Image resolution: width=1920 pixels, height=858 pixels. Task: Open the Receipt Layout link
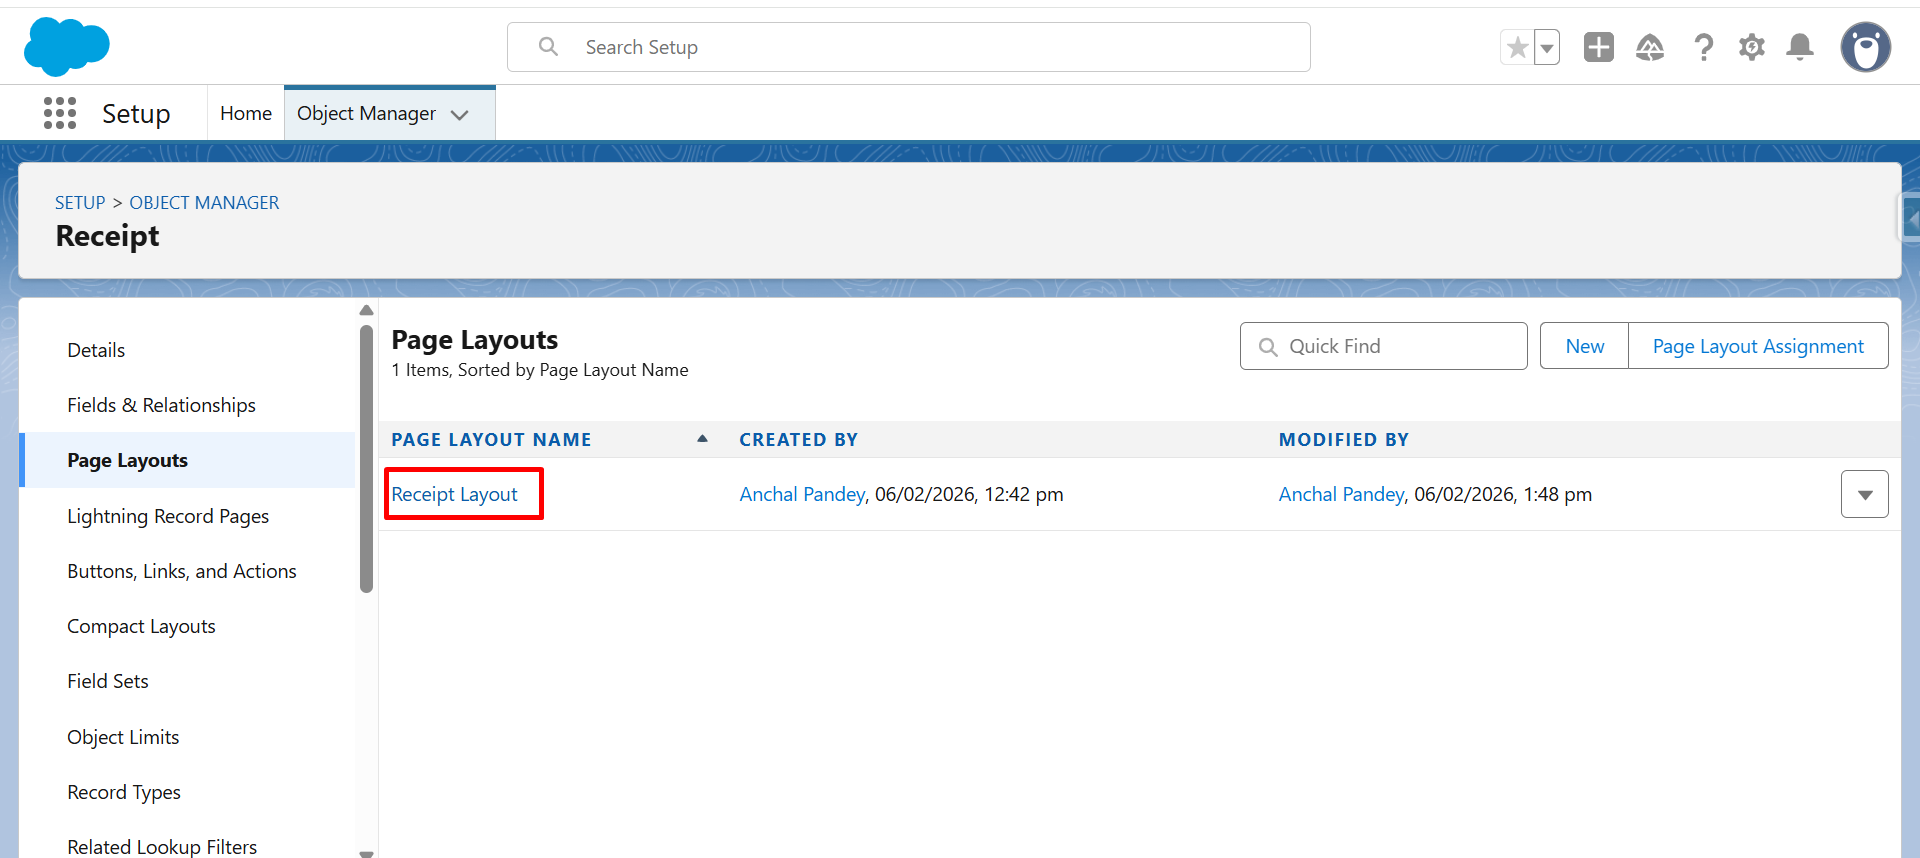455,494
